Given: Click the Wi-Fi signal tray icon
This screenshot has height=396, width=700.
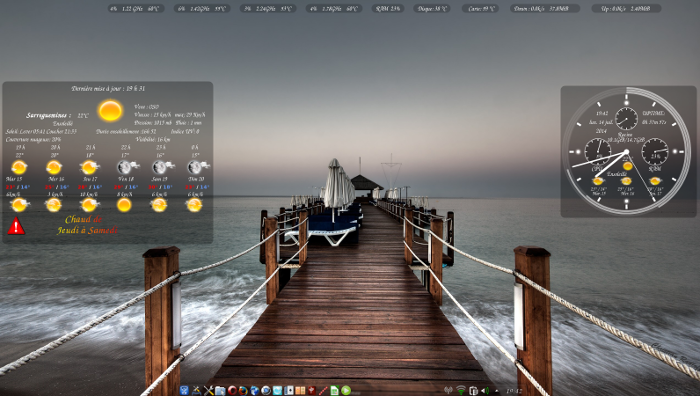Looking at the screenshot, I should (461, 391).
